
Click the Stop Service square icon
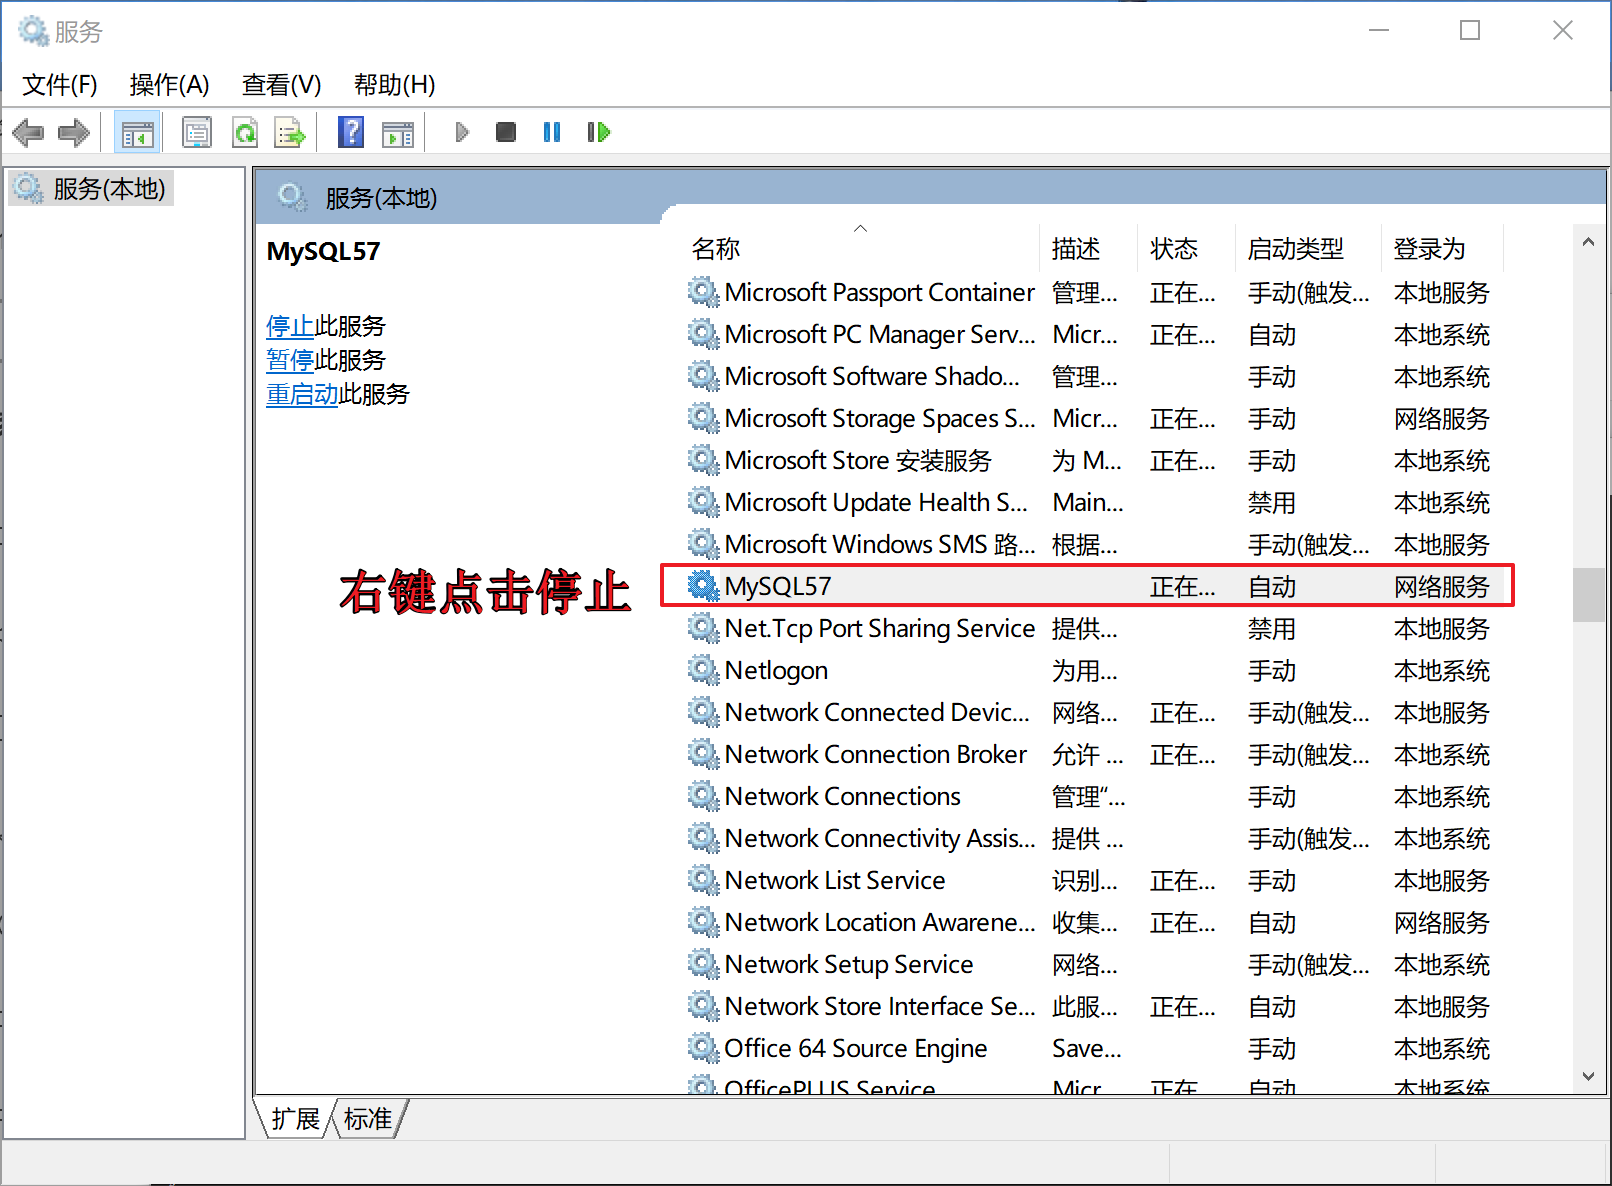(x=506, y=132)
